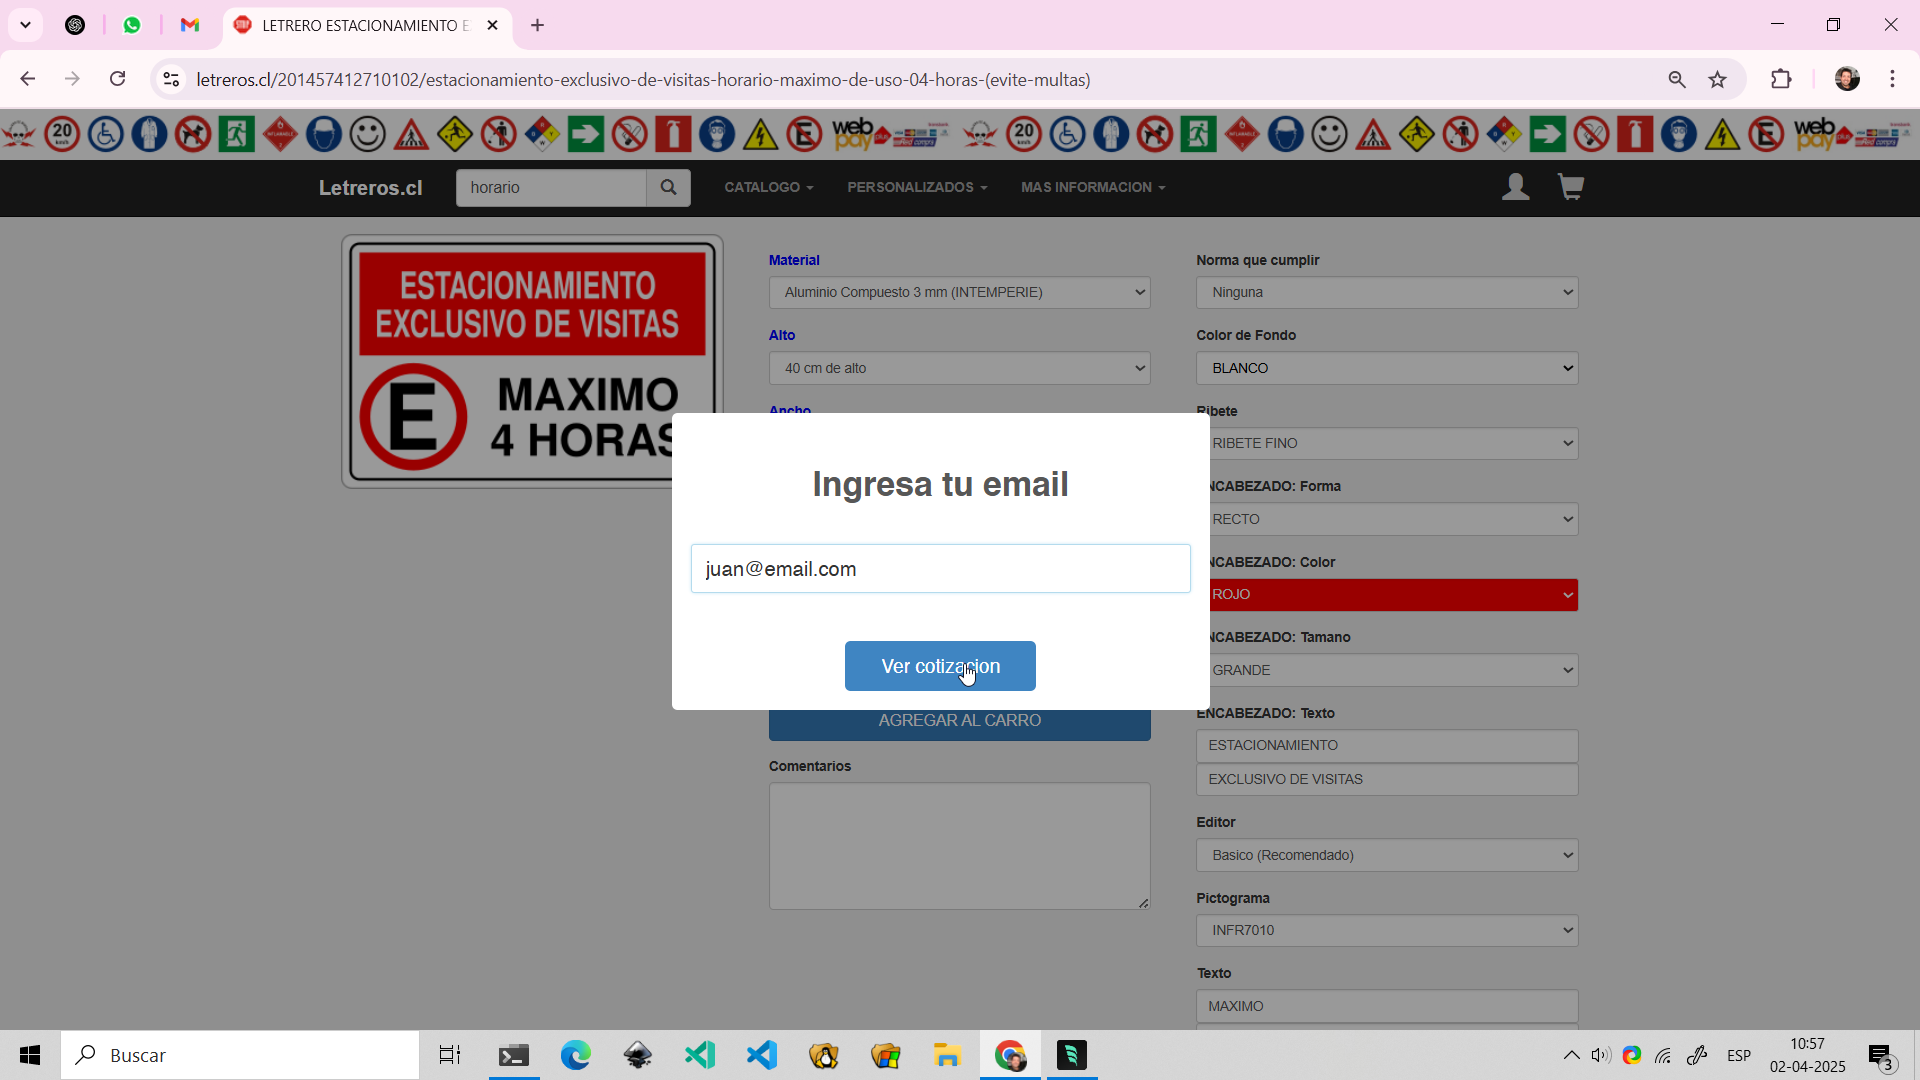This screenshot has height=1080, width=1920.
Task: Switch to the Gmail pinned tab
Action: [x=190, y=25]
